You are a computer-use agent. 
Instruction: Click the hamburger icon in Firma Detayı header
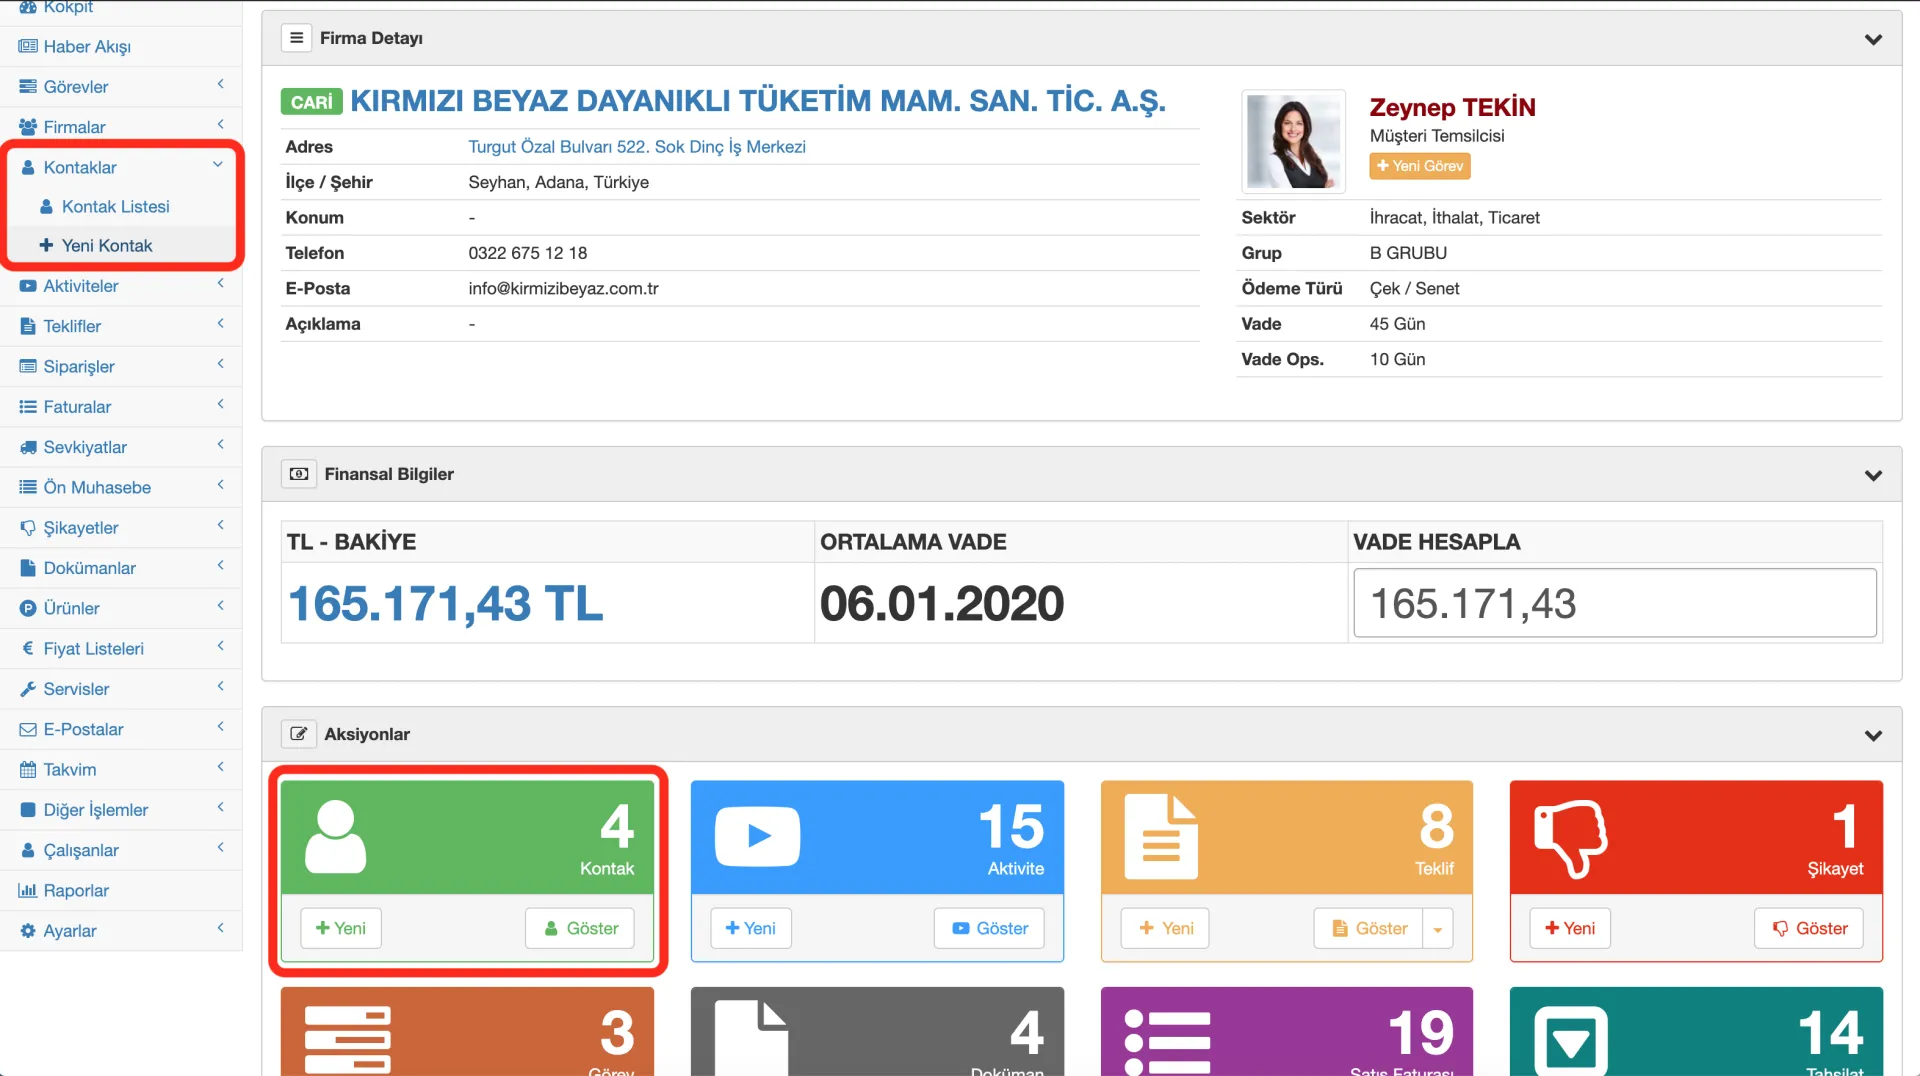tap(296, 37)
